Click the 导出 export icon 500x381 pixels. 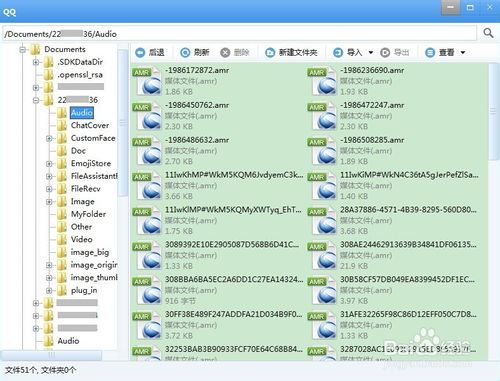coord(385,52)
